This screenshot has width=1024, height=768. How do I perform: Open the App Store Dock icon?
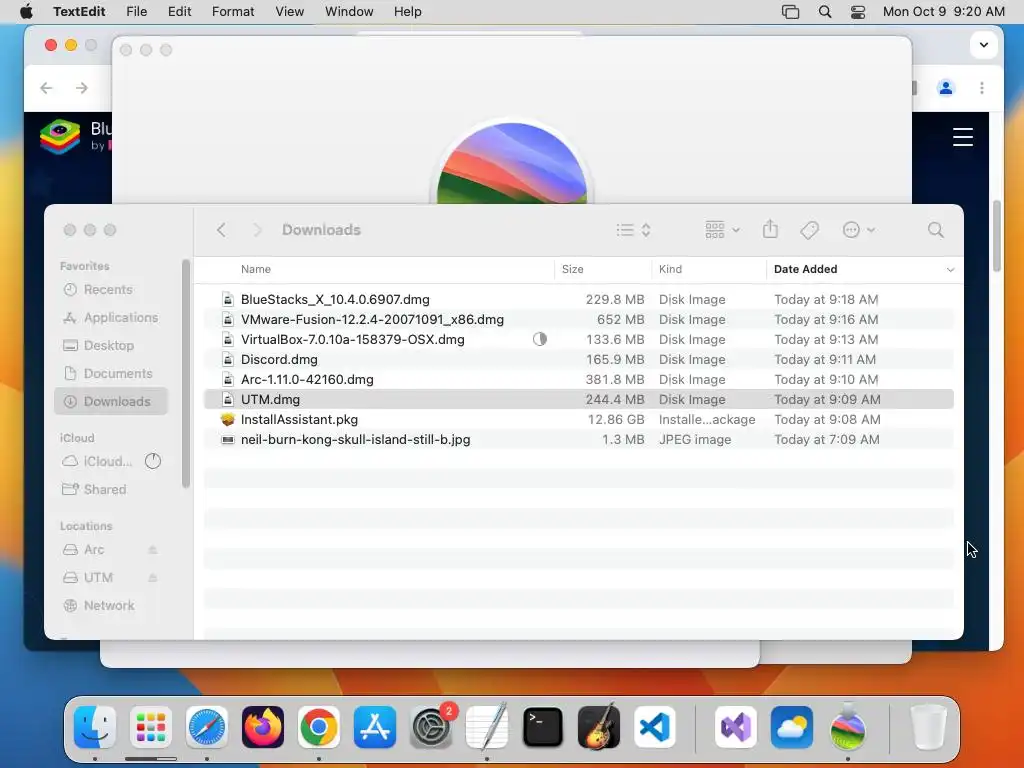point(375,727)
